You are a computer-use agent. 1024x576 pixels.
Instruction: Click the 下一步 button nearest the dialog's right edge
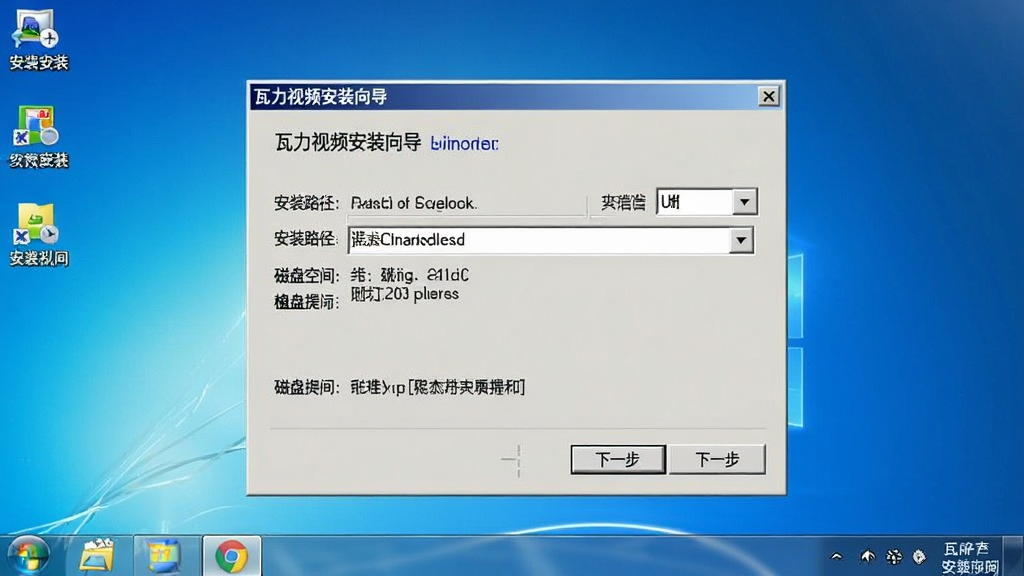point(717,459)
